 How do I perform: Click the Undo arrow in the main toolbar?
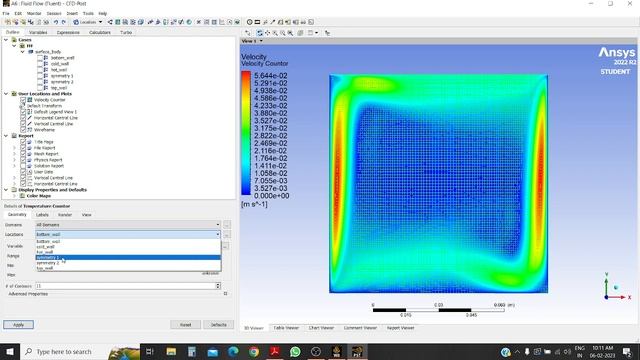click(x=56, y=22)
